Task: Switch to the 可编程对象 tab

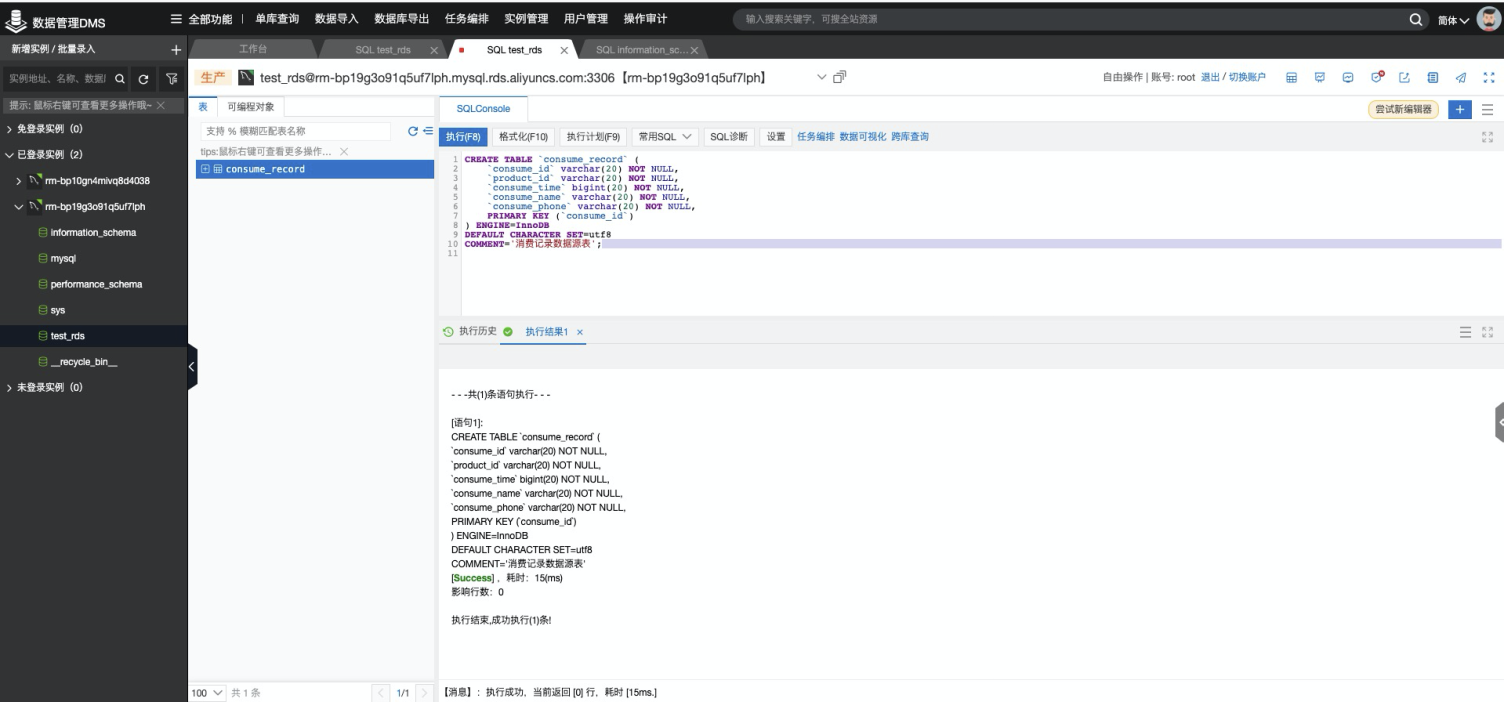Action: pyautogui.click(x=250, y=106)
